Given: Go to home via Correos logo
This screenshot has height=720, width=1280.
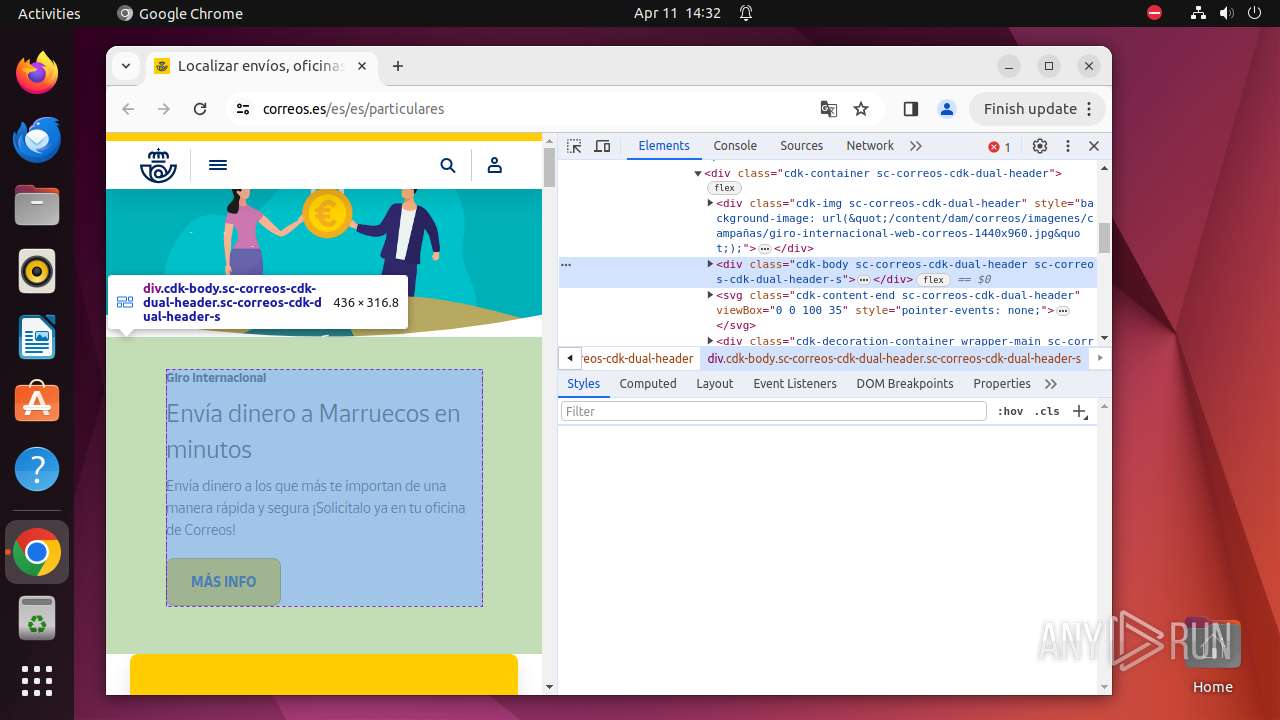Looking at the screenshot, I should click(158, 165).
